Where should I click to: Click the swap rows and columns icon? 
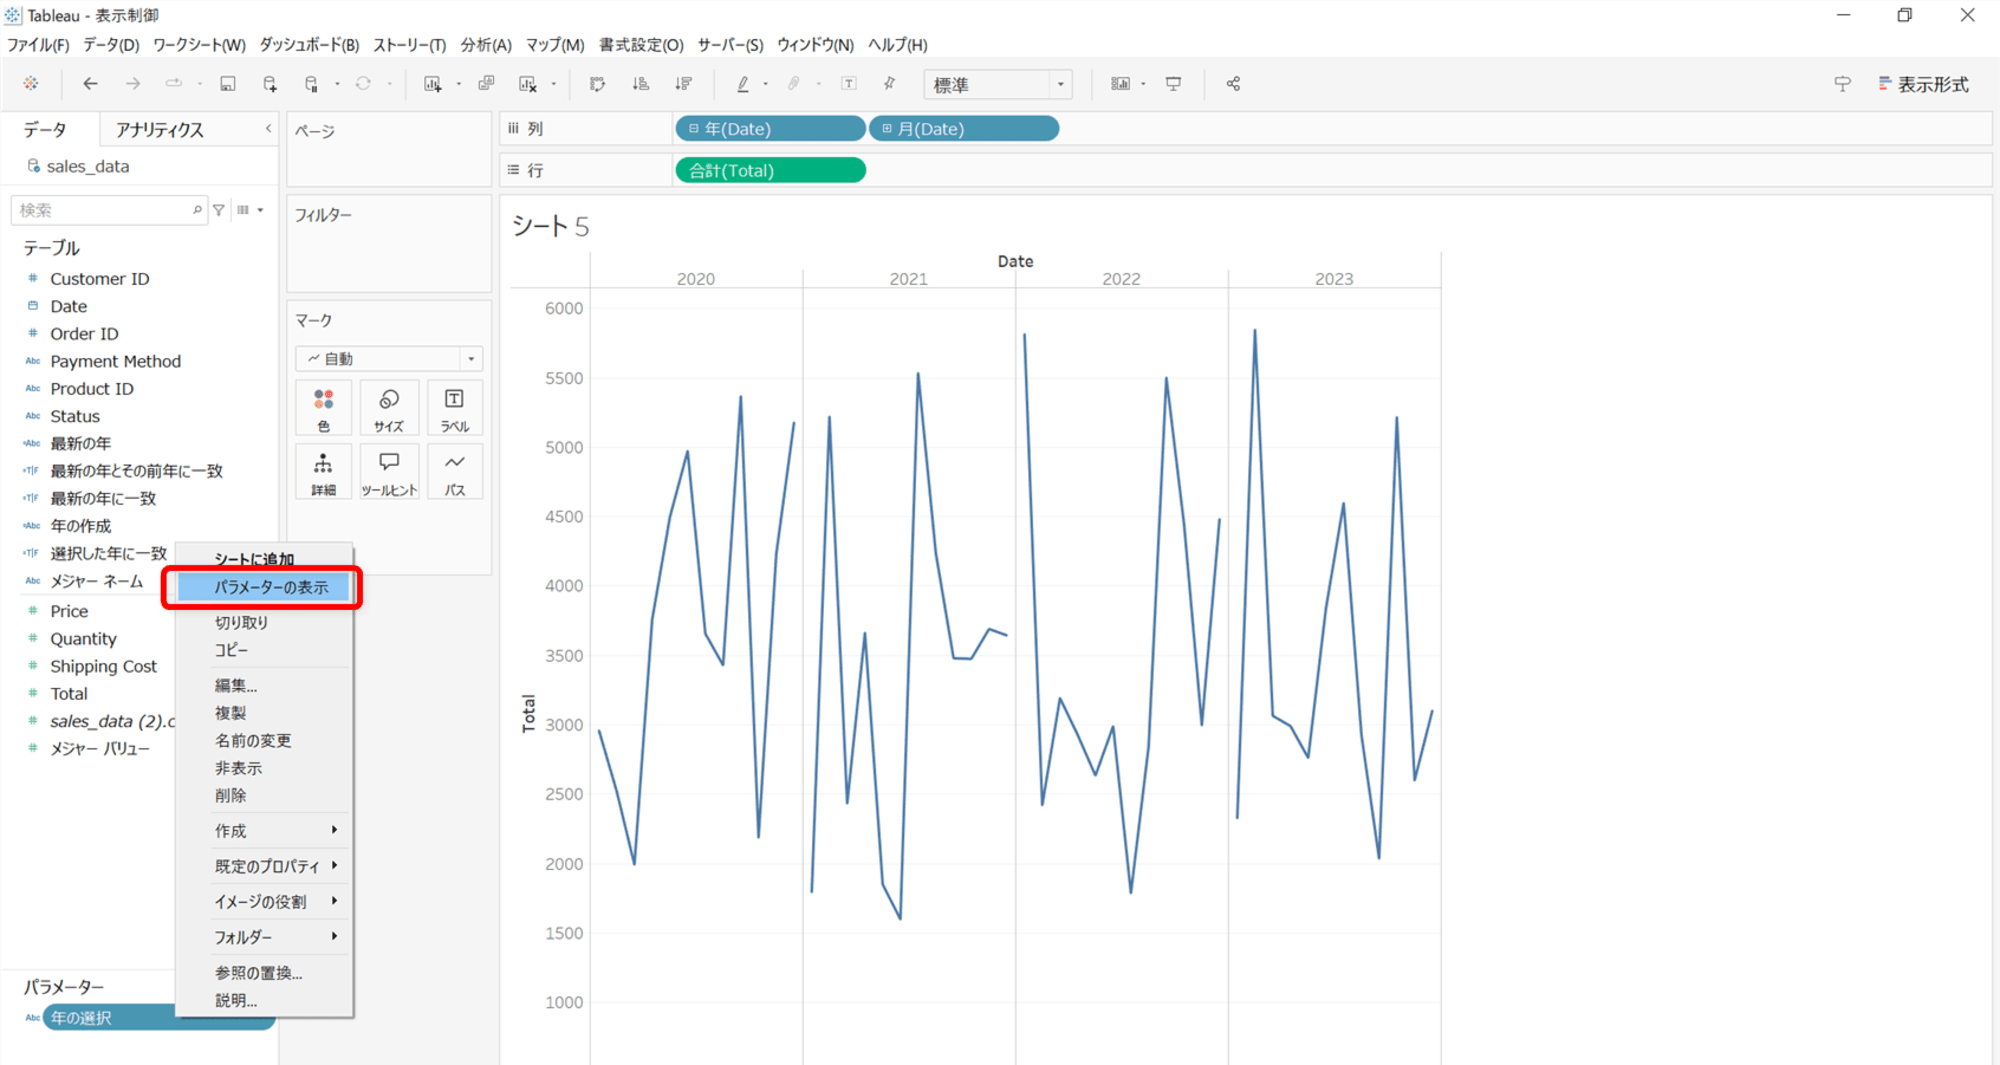(598, 84)
